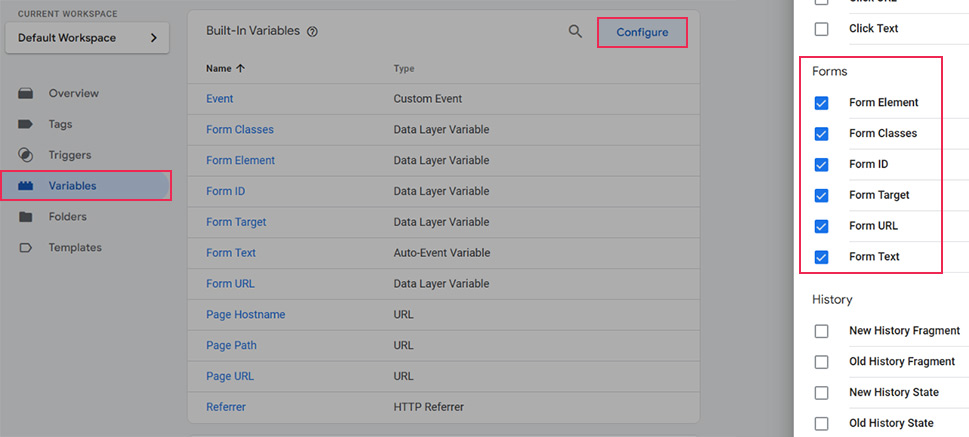
Task: Click the Folders sidebar icon
Action: click(x=25, y=217)
